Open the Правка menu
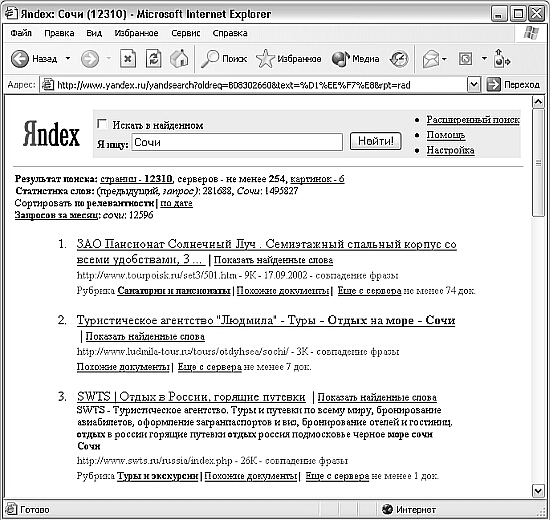Viewport: 550px width, 520px height. tap(59, 33)
